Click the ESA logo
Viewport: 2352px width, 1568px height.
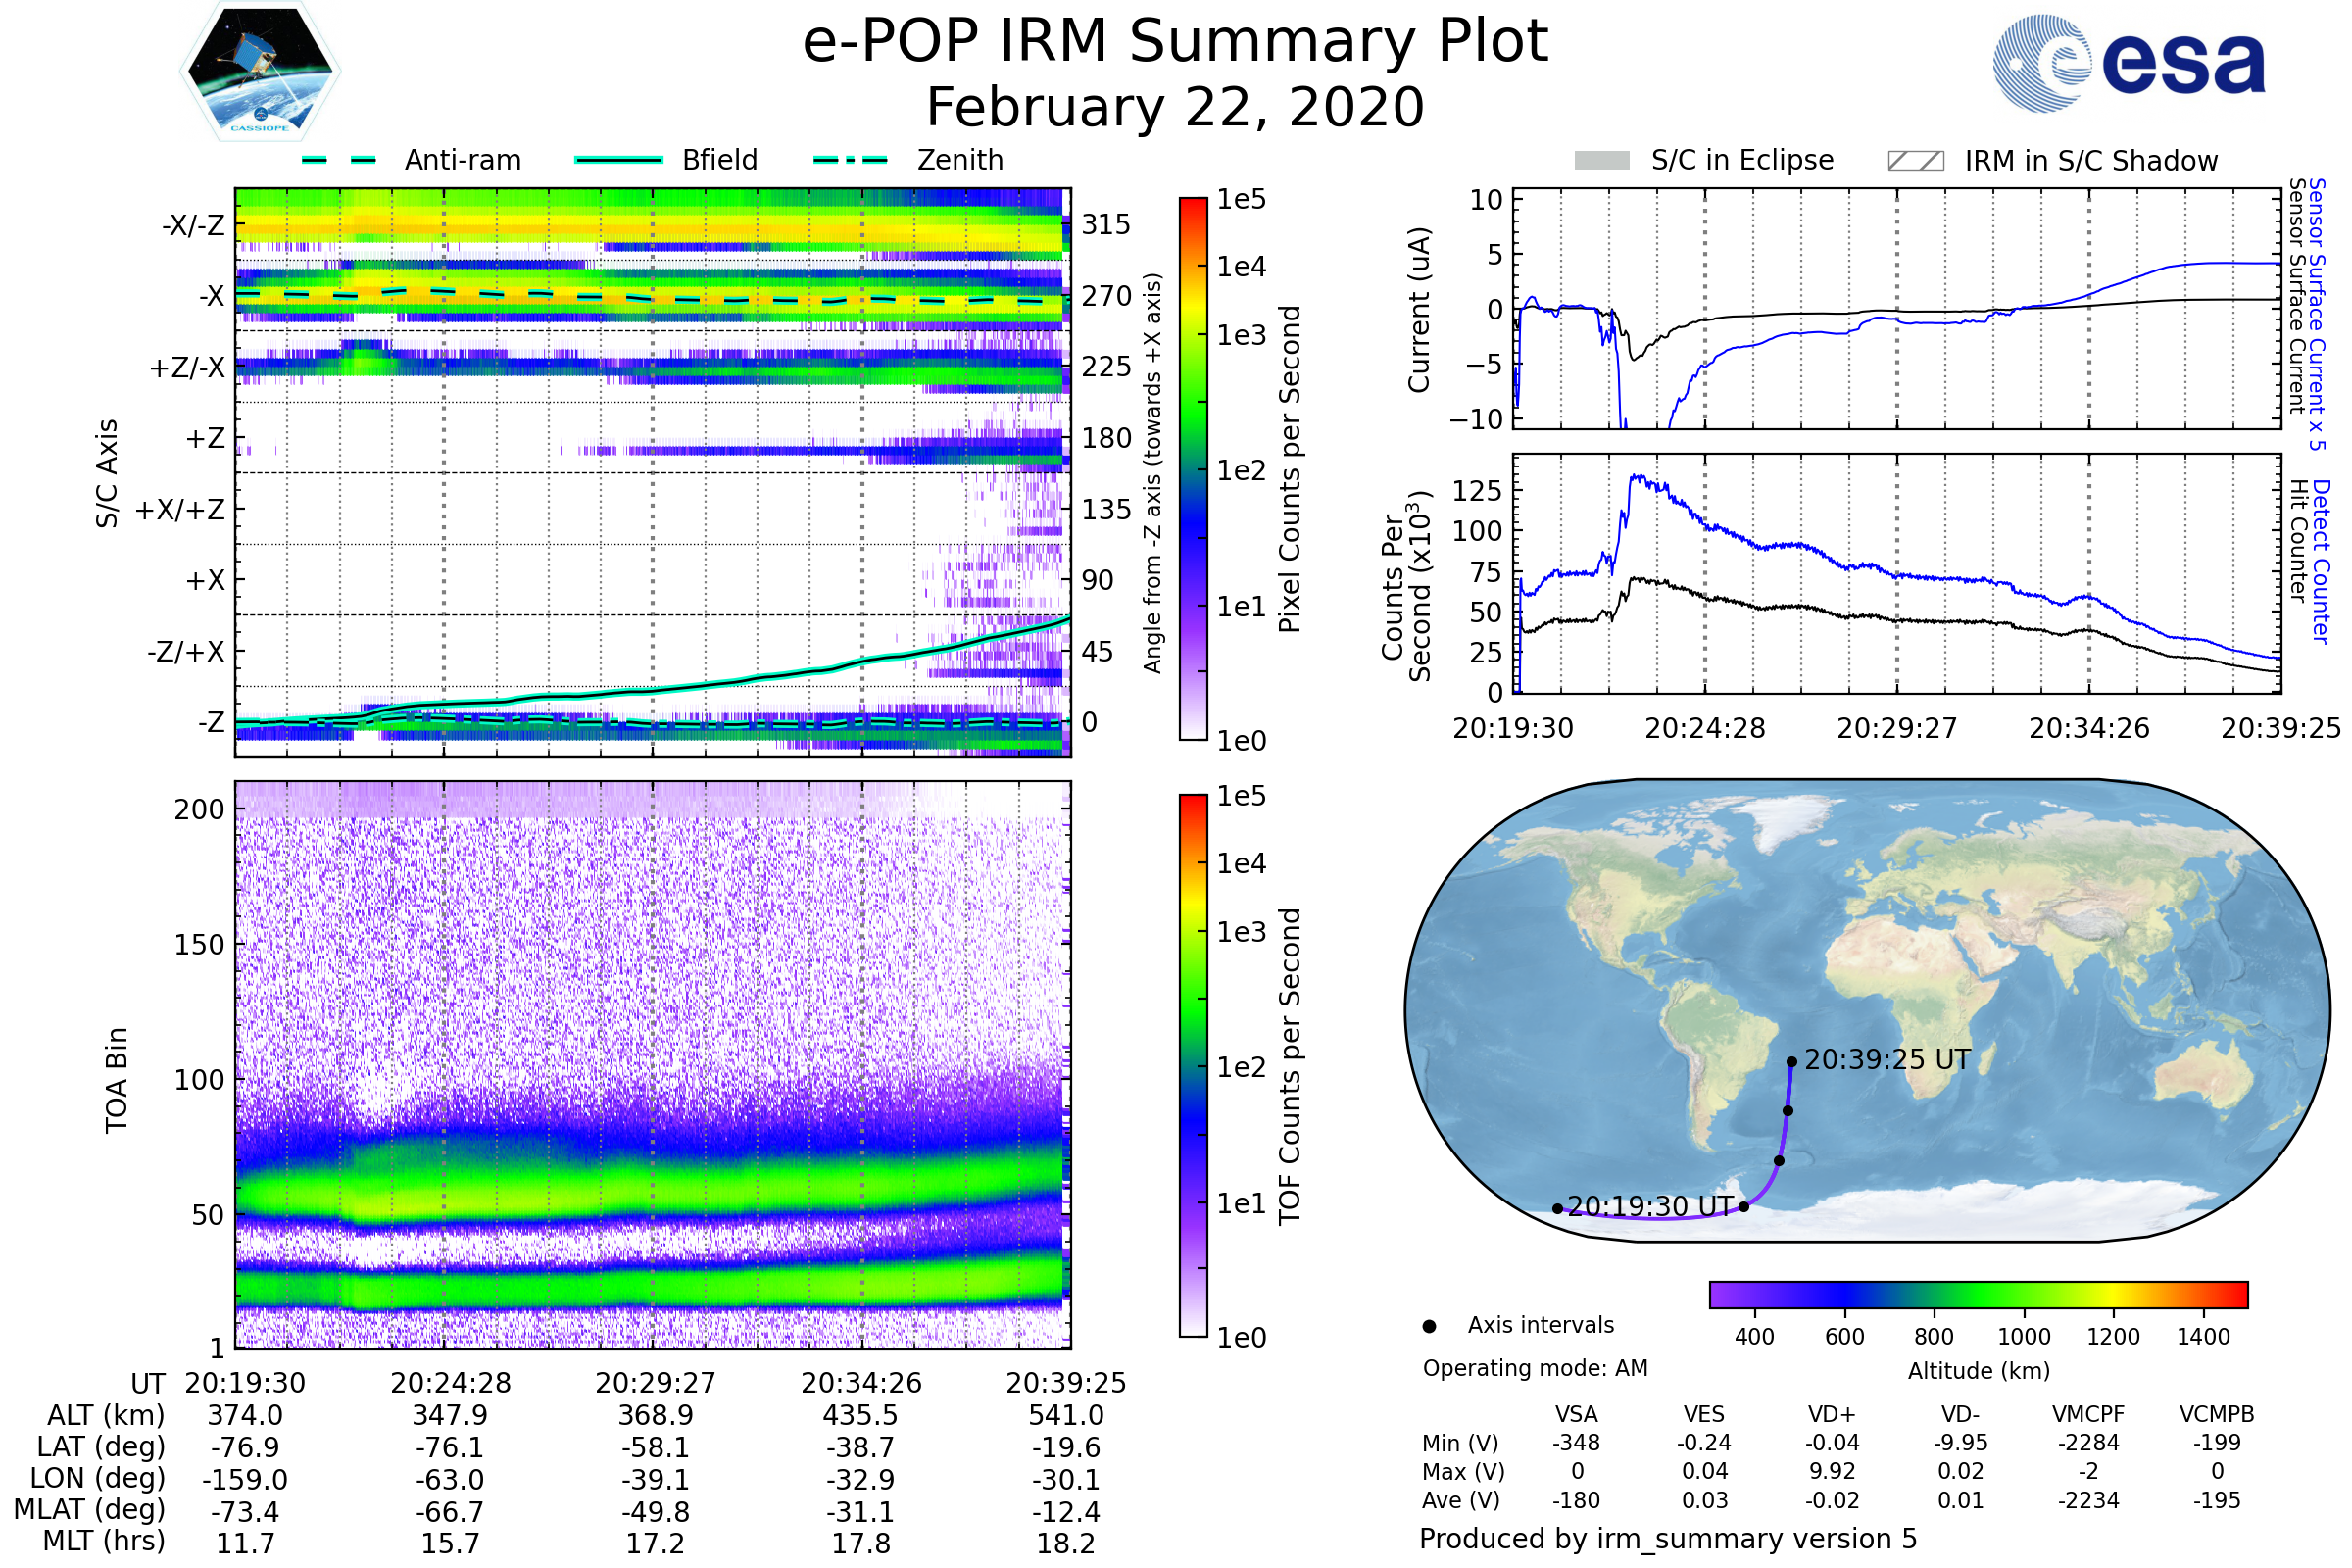(2128, 63)
